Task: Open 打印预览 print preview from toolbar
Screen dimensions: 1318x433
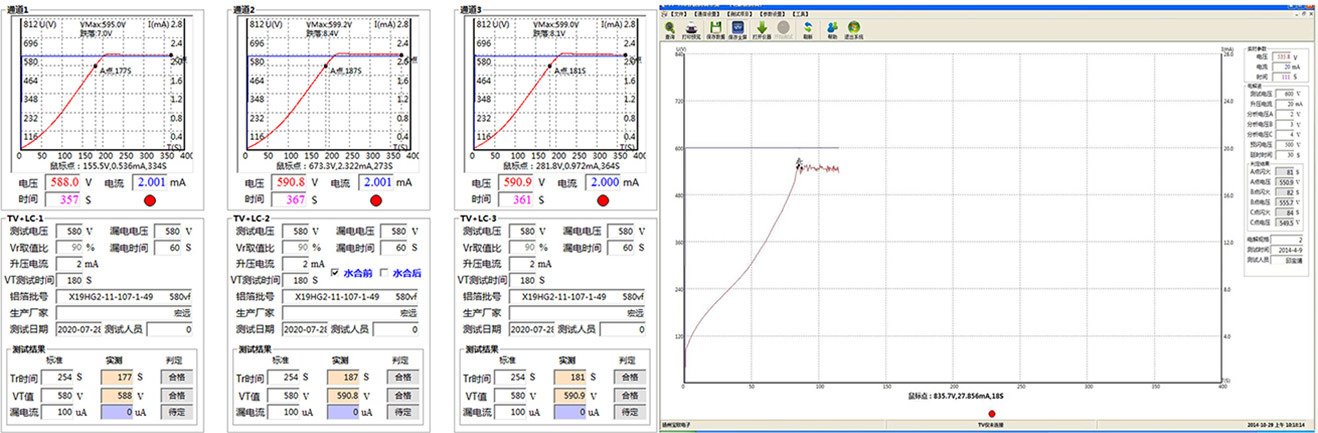Action: [693, 29]
